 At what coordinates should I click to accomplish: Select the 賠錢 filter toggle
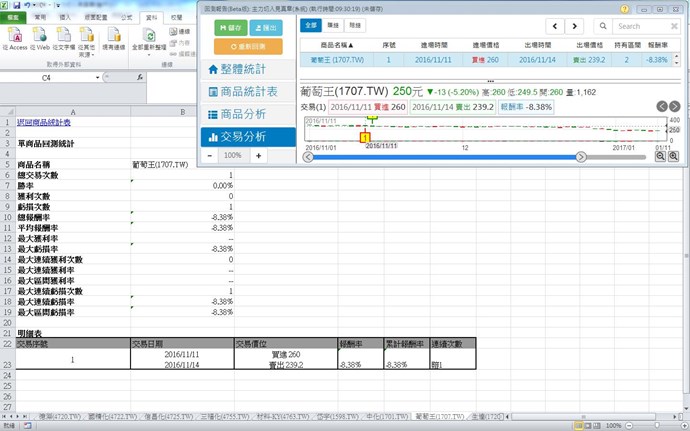(356, 24)
